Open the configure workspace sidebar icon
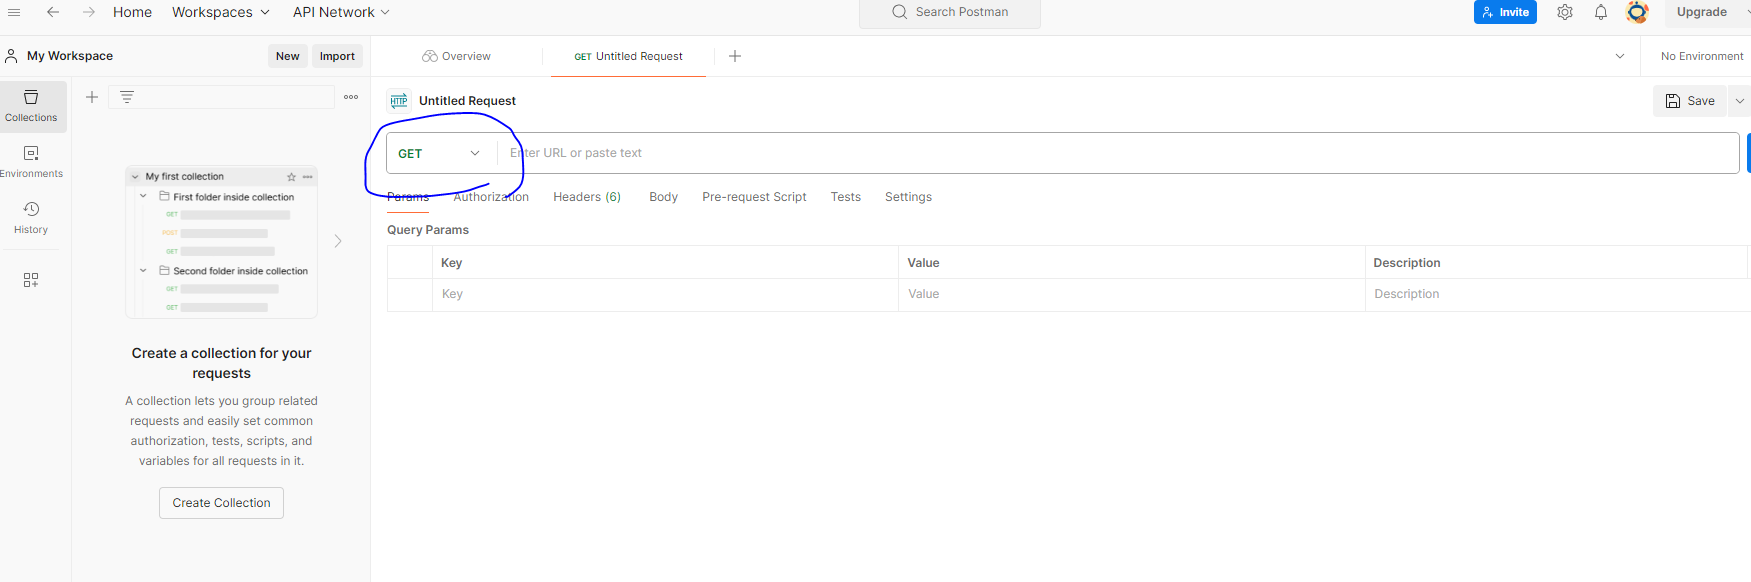Screen dimensions: 1751x582 click(31, 280)
